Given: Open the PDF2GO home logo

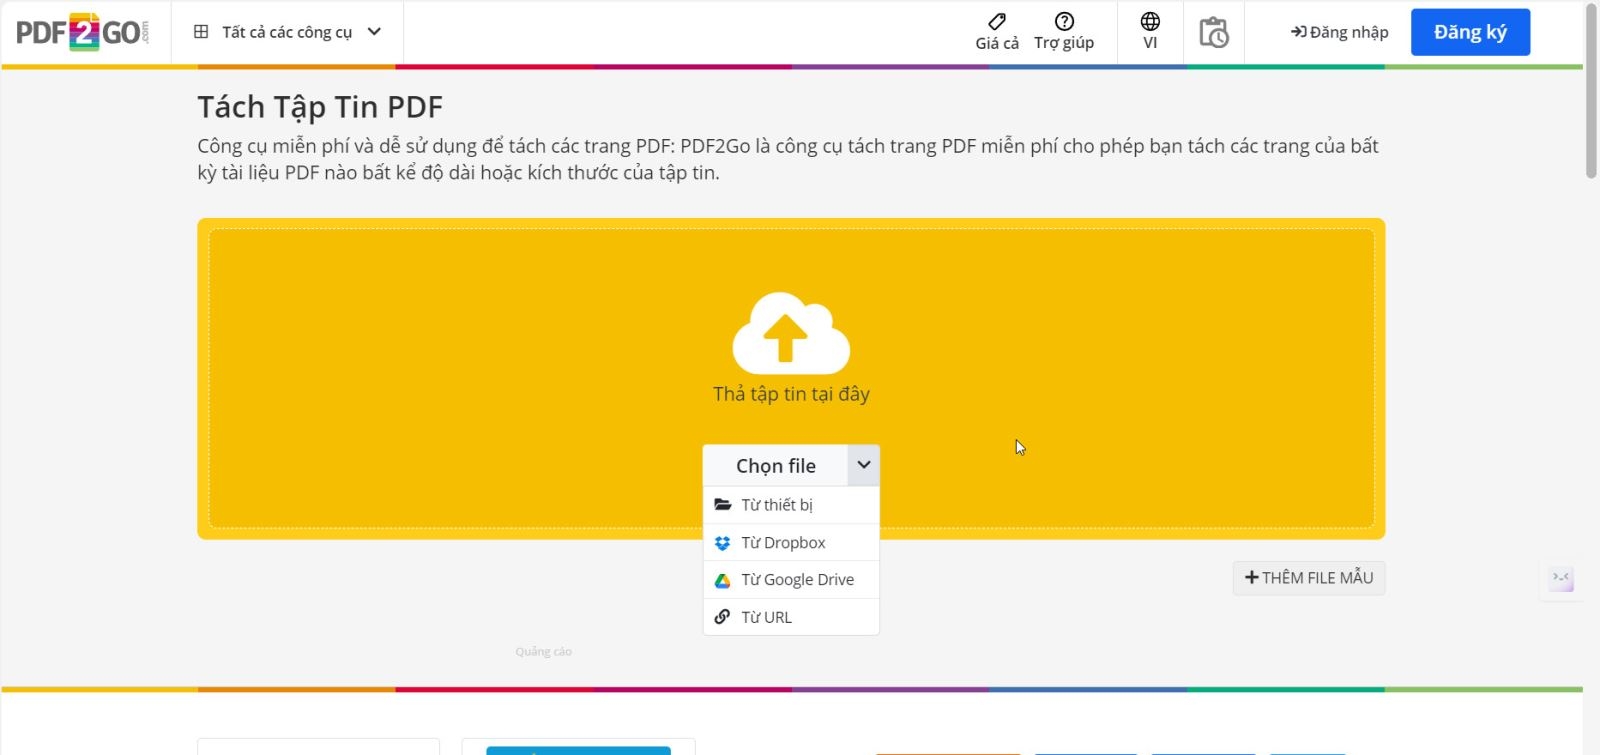Looking at the screenshot, I should pos(83,32).
